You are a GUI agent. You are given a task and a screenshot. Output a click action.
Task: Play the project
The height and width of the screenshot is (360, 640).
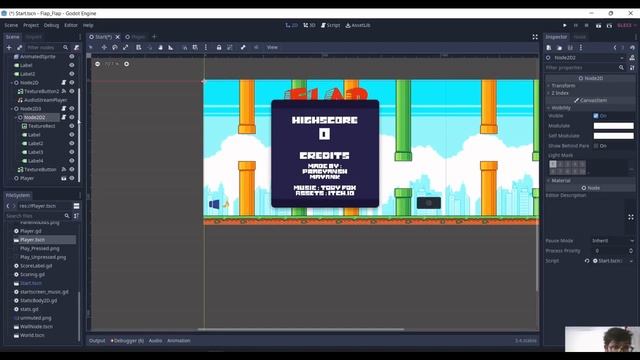565,25
